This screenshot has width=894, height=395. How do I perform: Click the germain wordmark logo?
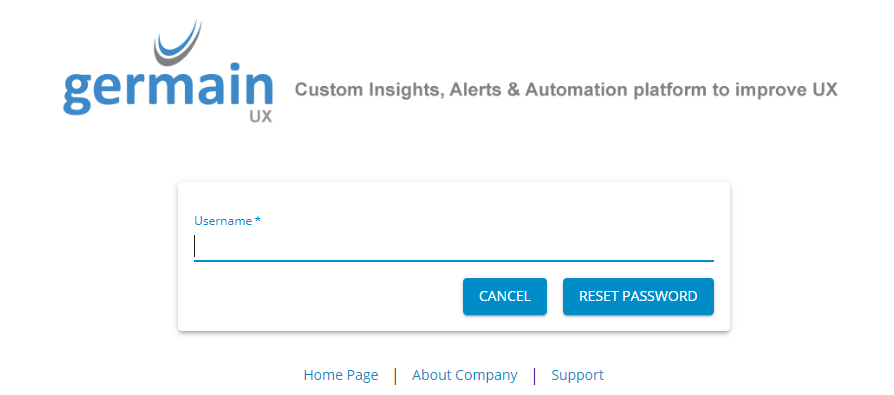point(168,91)
